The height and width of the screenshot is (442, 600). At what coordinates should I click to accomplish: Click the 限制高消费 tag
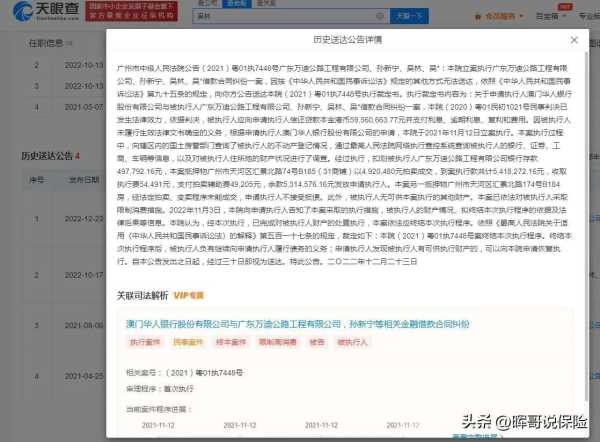coord(278,342)
